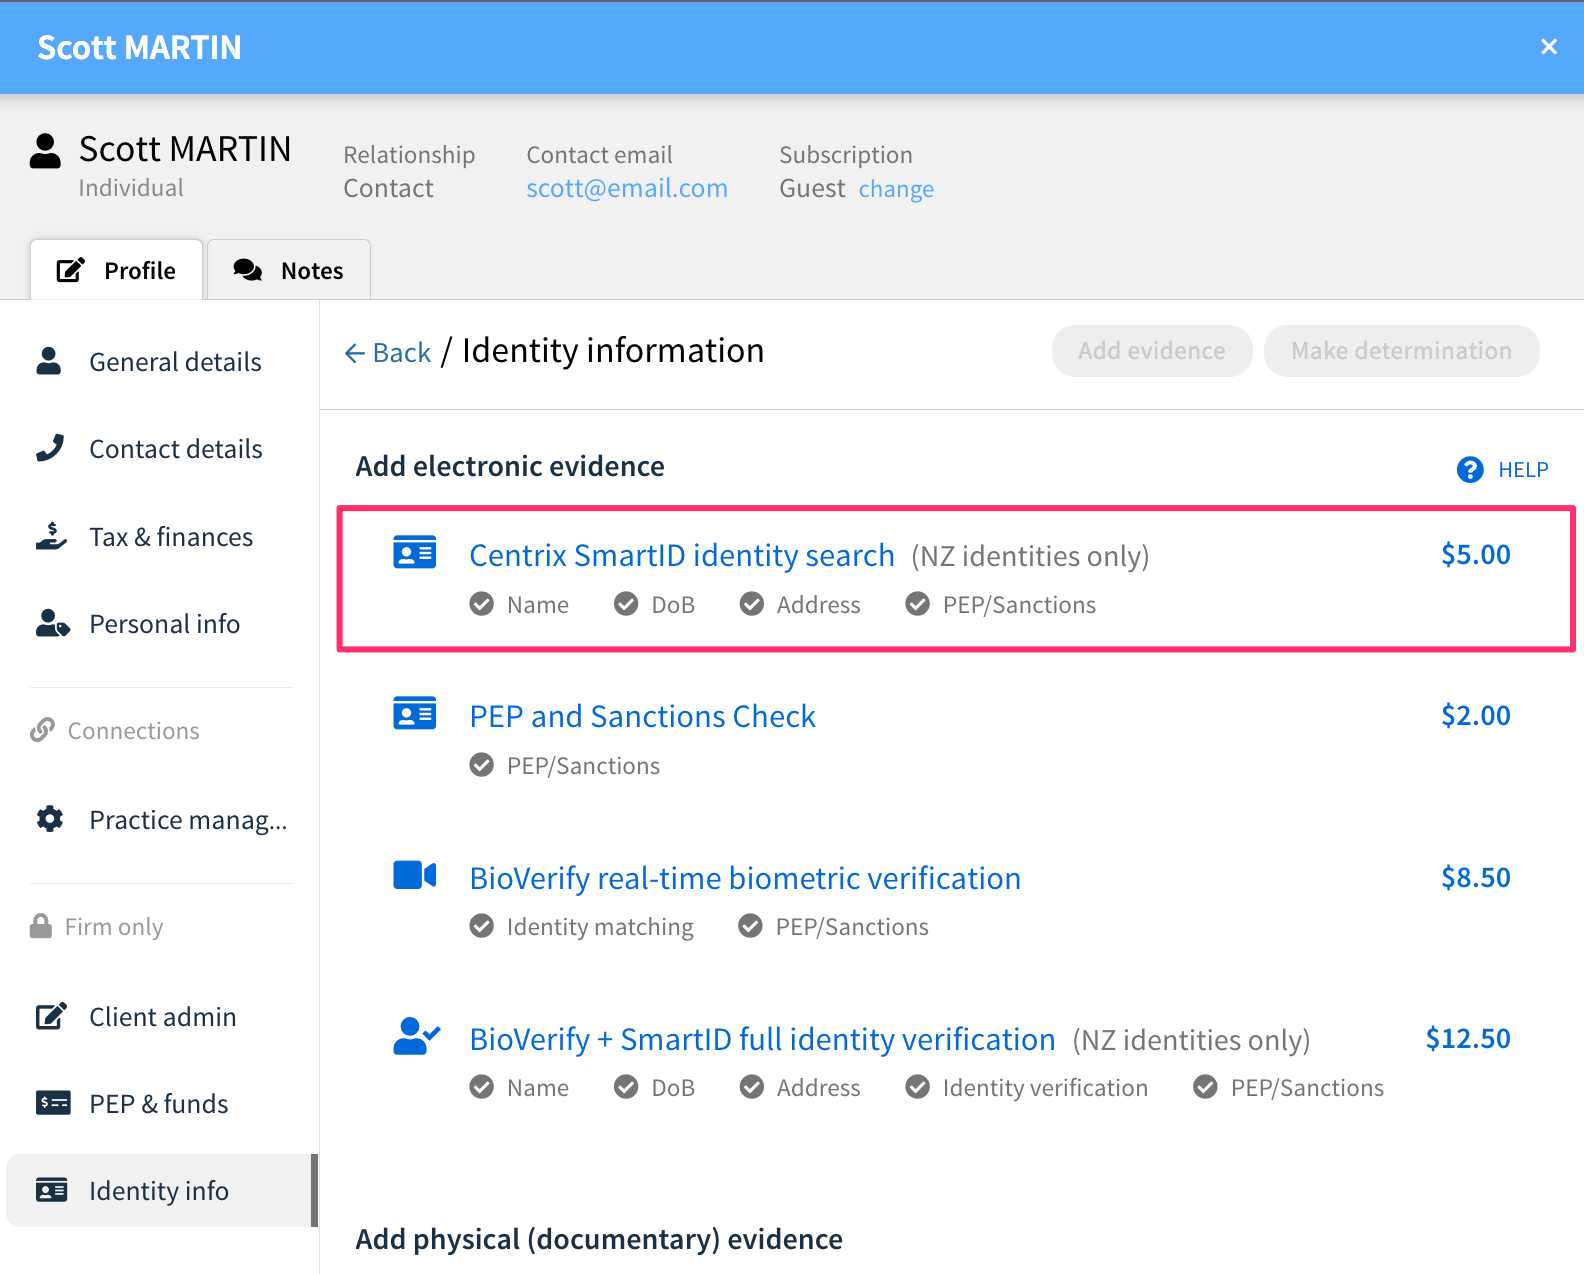The width and height of the screenshot is (1584, 1274).
Task: Click the Notes tab speech bubbles icon
Action: click(x=248, y=270)
